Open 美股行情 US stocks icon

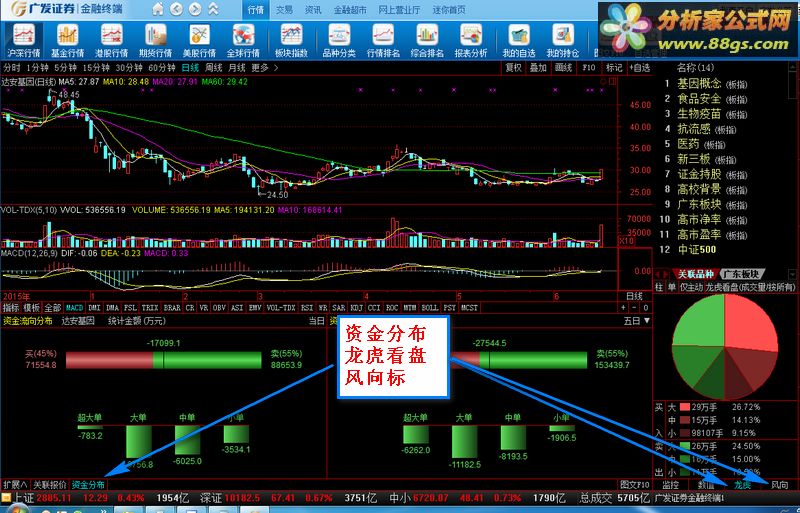point(199,41)
